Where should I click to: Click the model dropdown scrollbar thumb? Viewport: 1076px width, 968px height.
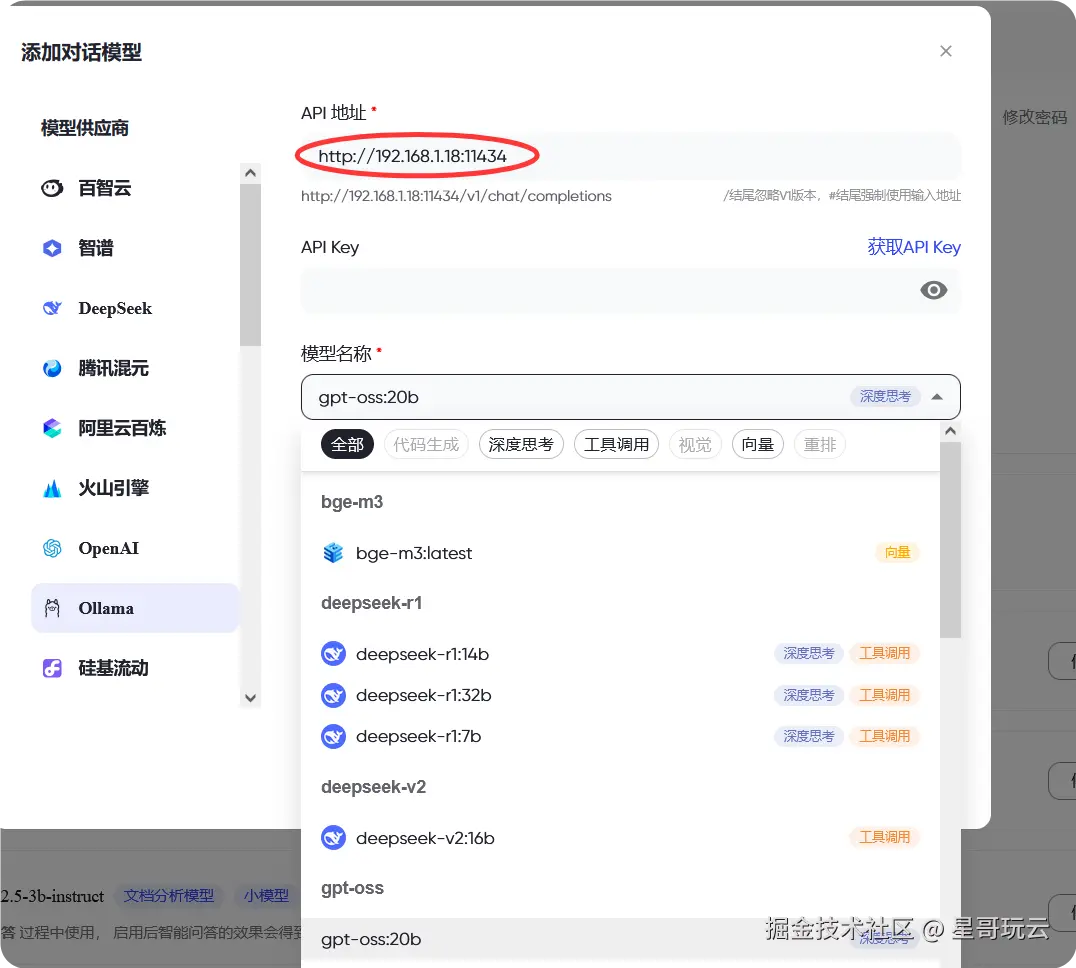coord(950,540)
